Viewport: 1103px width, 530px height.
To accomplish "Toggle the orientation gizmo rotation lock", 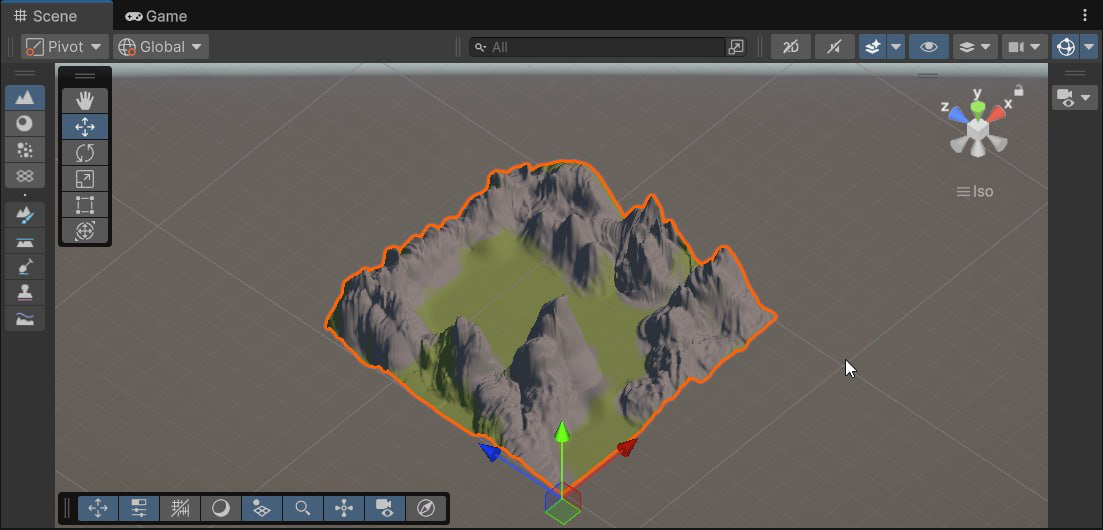I will [1019, 90].
